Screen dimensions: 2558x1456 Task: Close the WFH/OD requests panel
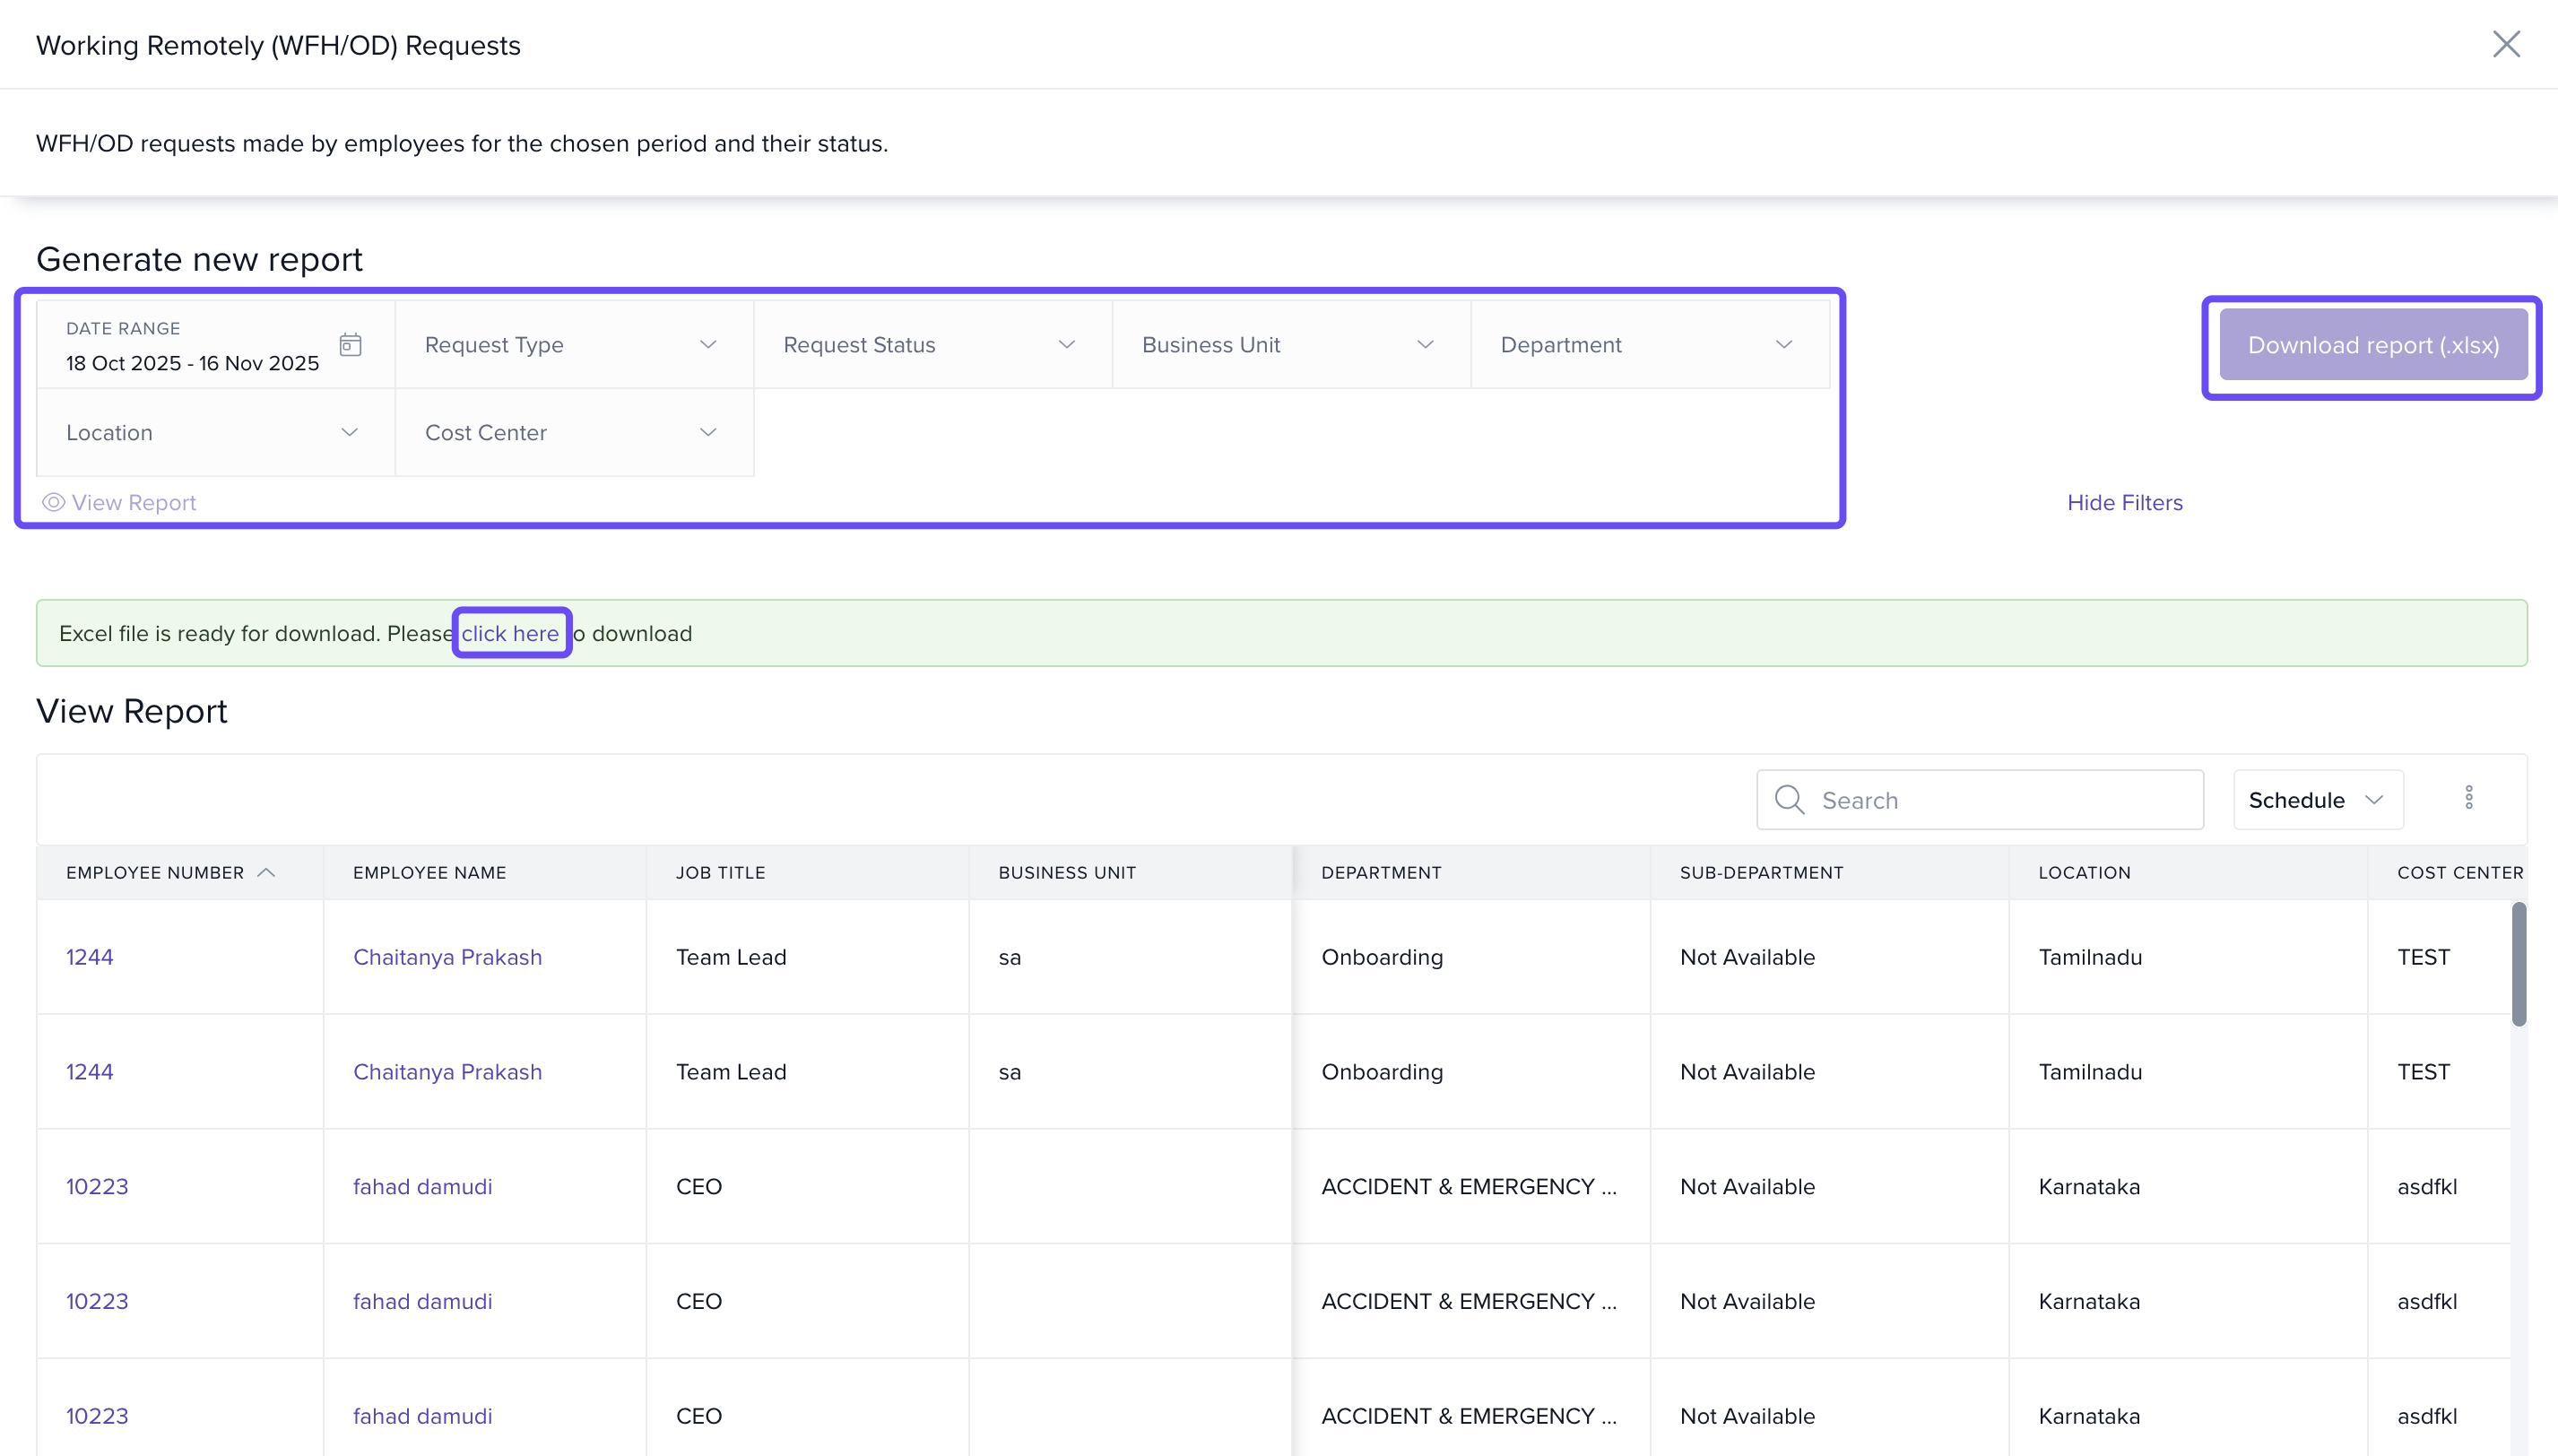coord(2505,44)
